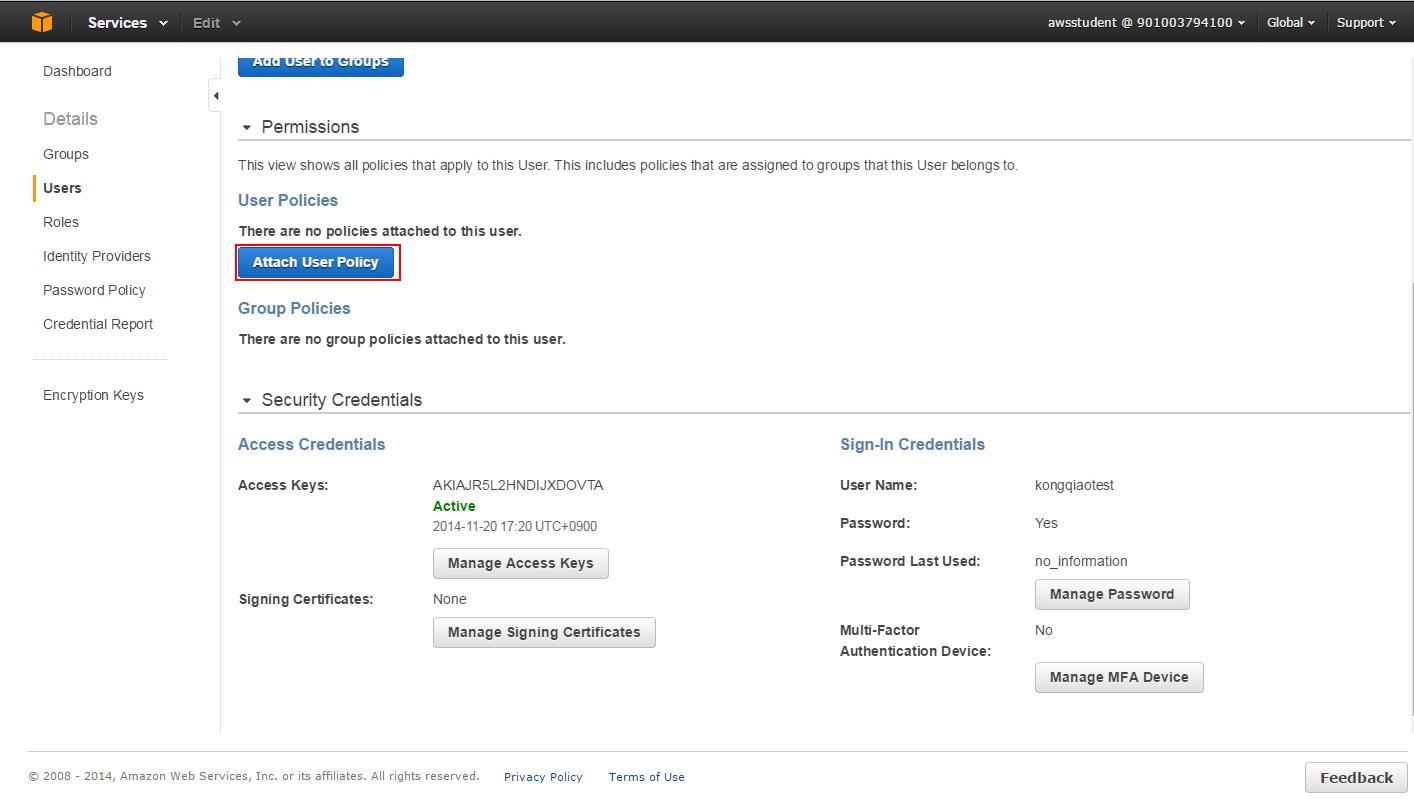Click the Attach User Policy button
Image resolution: width=1414 pixels, height=801 pixels.
click(316, 262)
